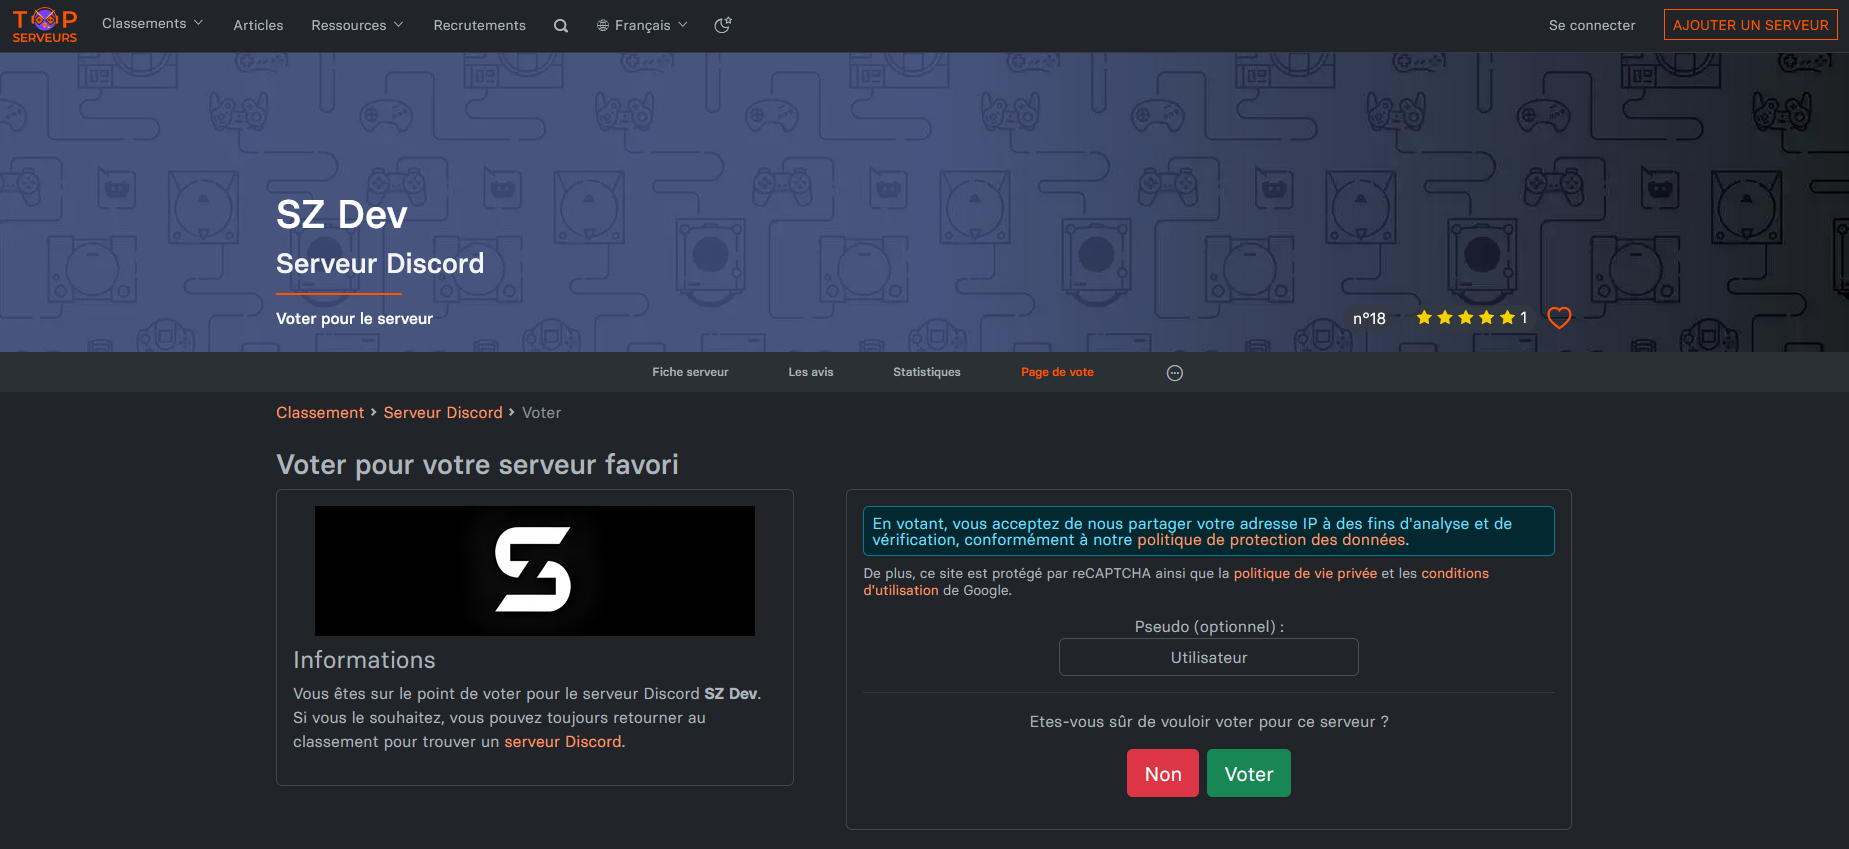
Task: Click the SZ Dev server title
Action: click(342, 215)
